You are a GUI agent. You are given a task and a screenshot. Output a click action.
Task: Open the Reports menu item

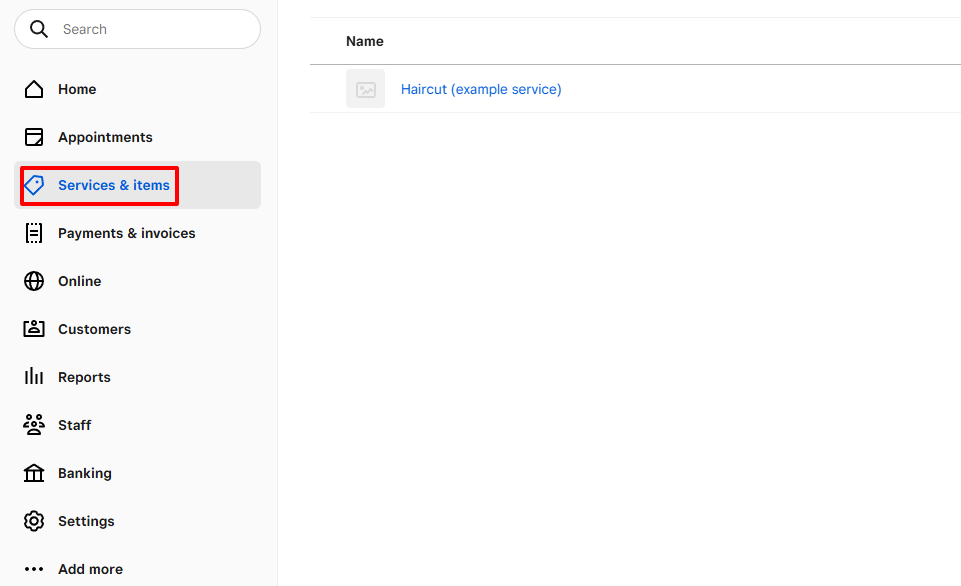84,377
